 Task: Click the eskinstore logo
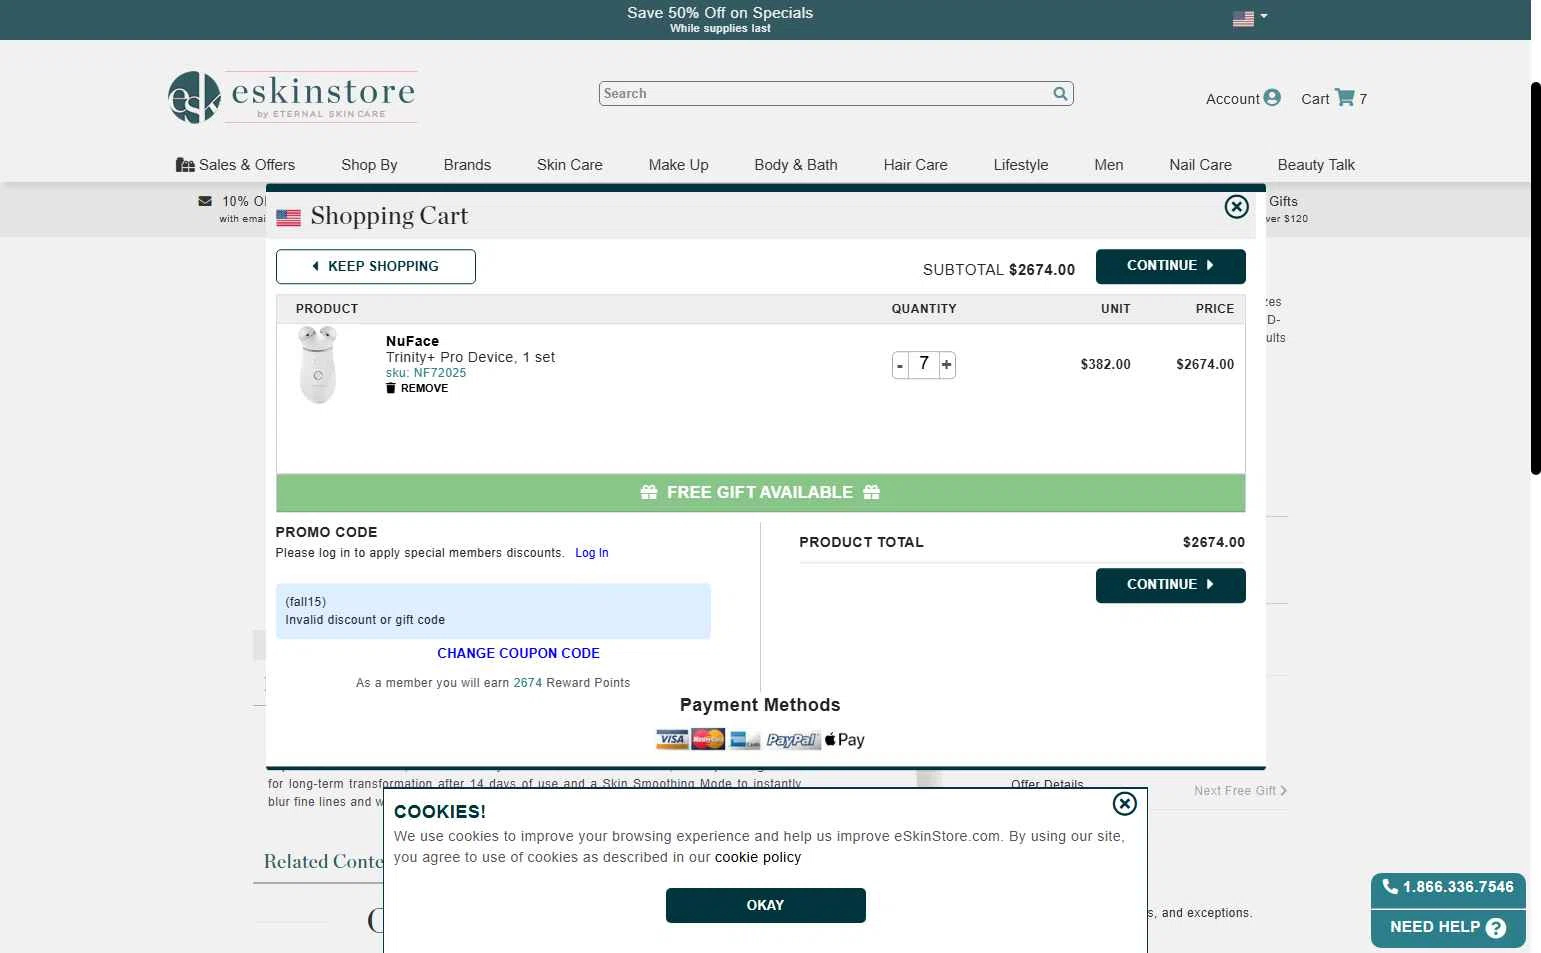pos(292,97)
